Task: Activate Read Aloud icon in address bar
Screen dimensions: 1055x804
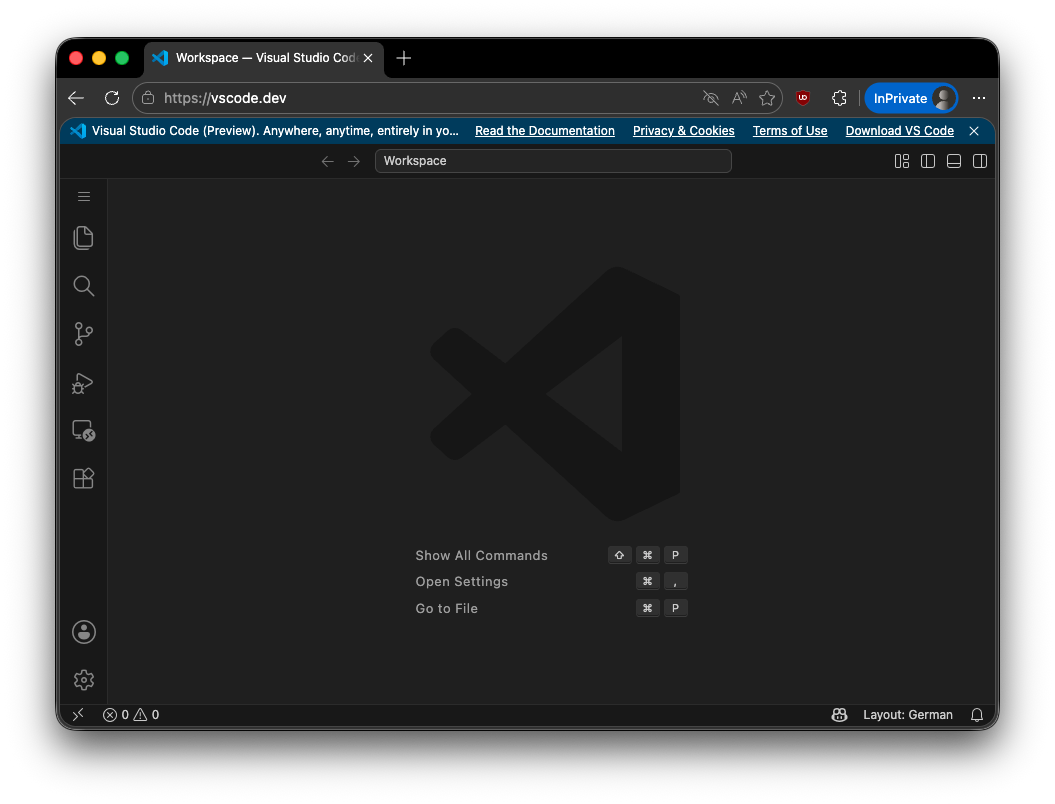Action: point(739,98)
